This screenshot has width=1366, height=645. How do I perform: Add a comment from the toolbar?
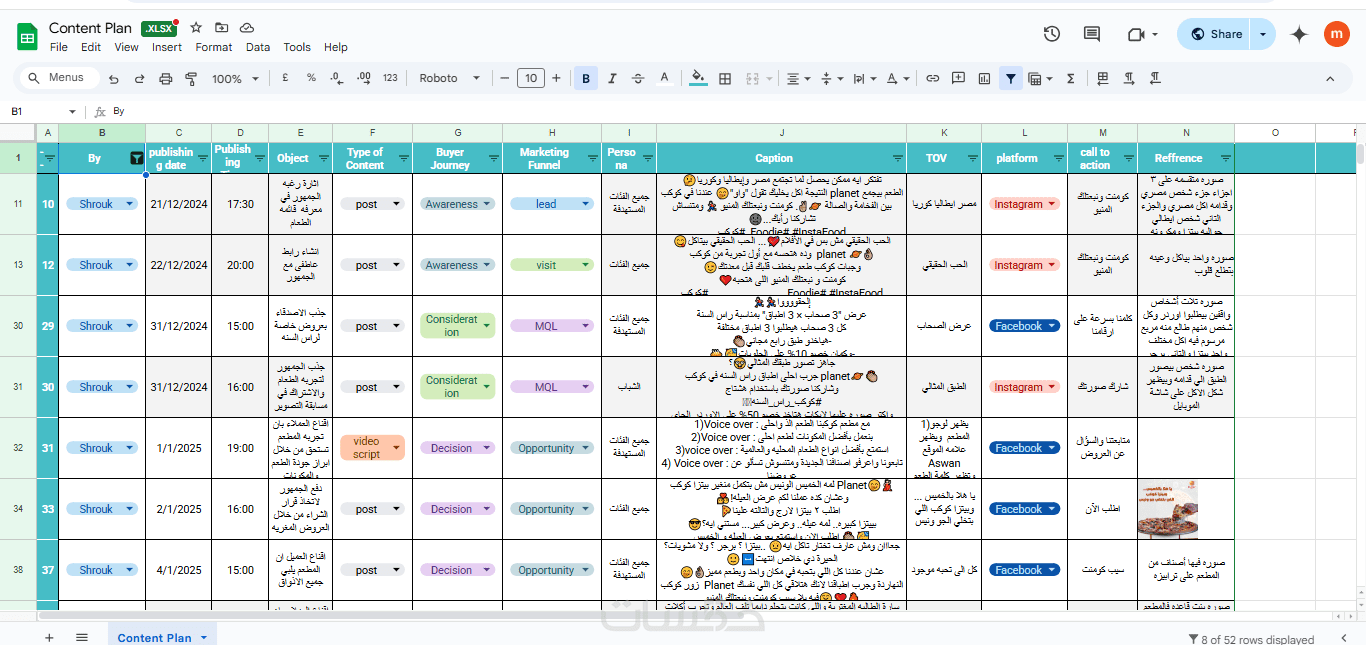point(958,78)
